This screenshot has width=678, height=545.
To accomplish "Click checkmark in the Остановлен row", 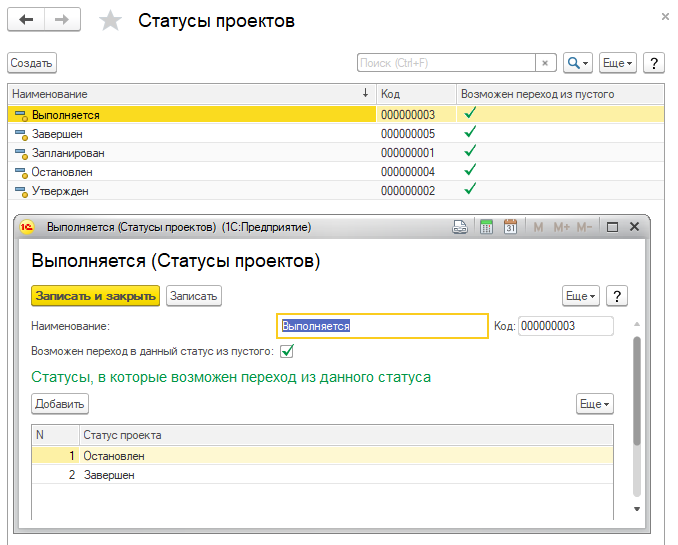I will [x=470, y=170].
